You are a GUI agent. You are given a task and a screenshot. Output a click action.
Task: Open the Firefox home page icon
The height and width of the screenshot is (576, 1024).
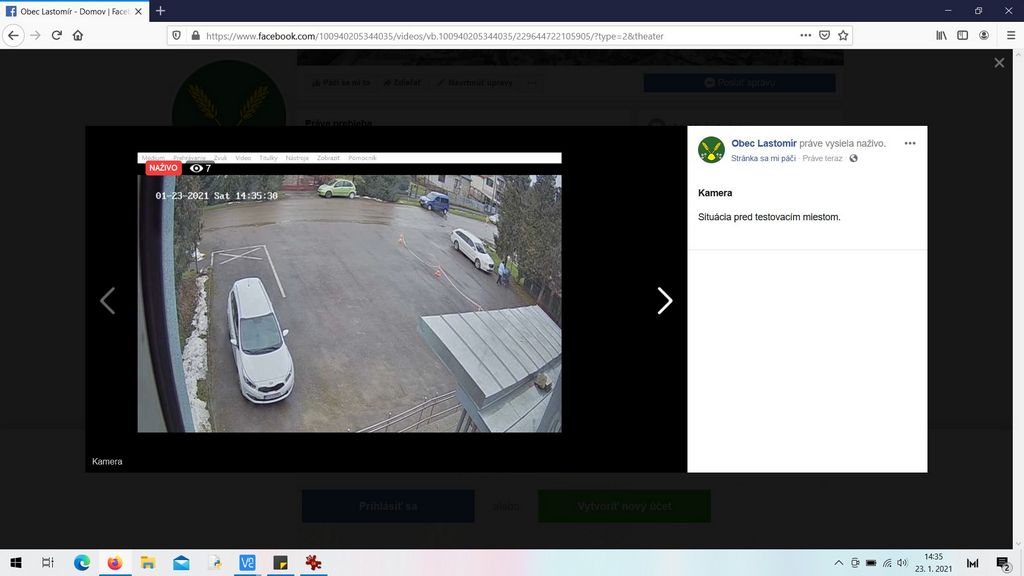point(78,35)
